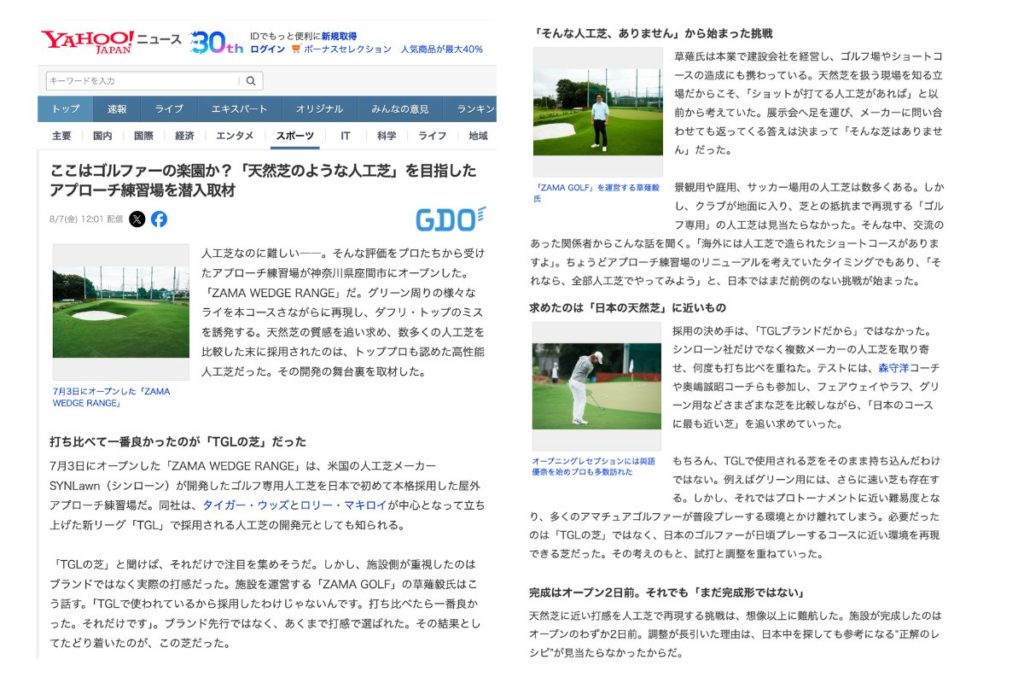Open the 国内 category
This screenshot has width=1024, height=683.
[103, 136]
